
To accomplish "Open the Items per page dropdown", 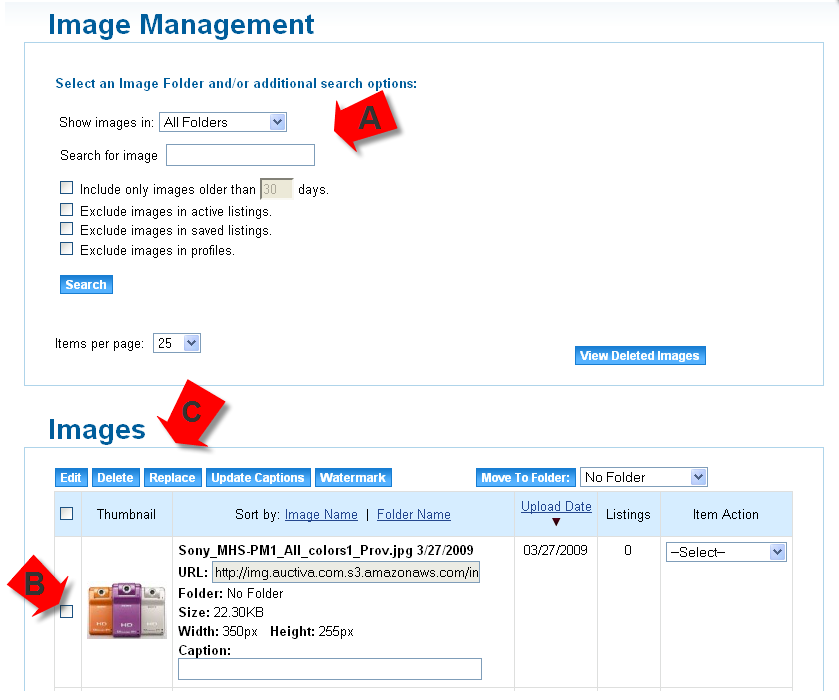I will pyautogui.click(x=176, y=342).
